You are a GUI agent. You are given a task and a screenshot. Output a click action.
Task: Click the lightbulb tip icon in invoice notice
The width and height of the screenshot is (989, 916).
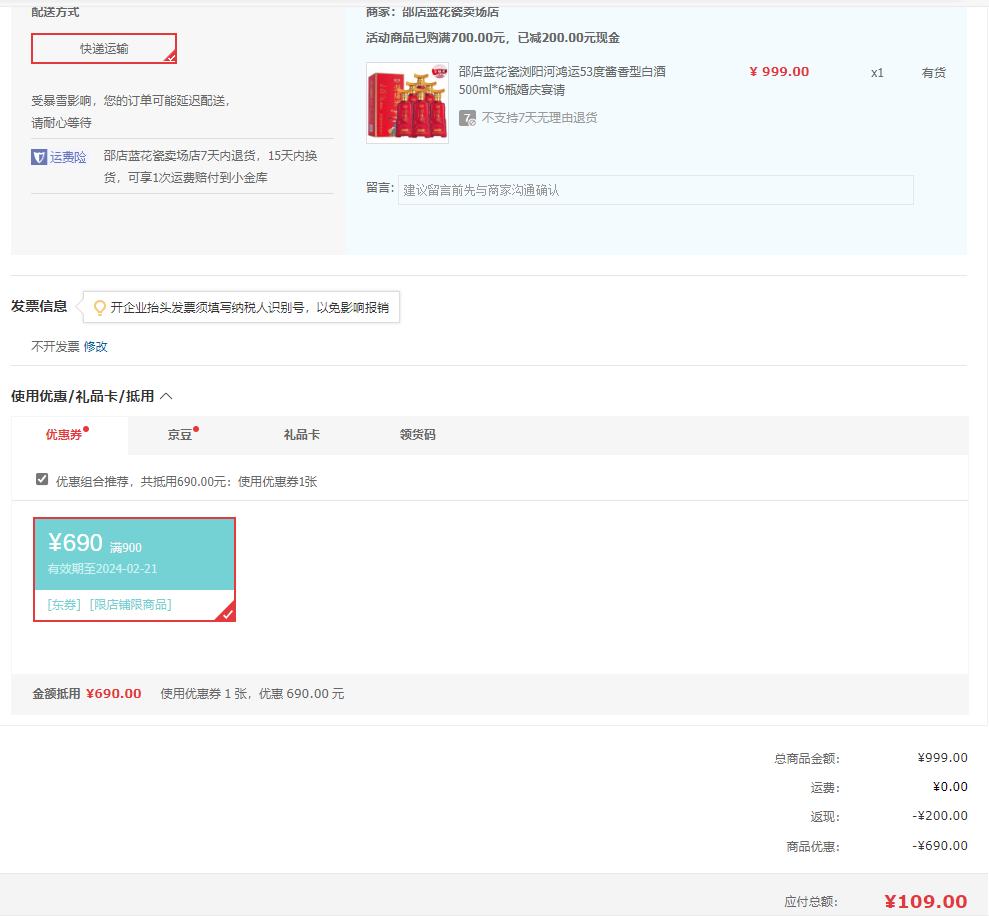100,308
